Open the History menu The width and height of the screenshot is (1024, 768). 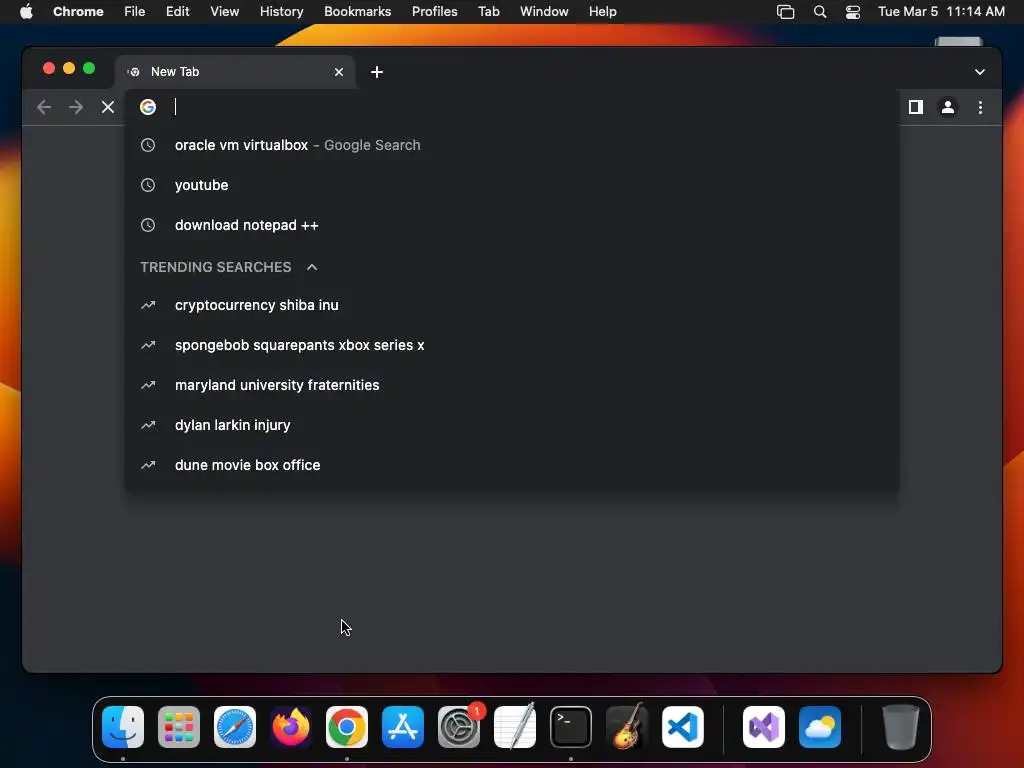coord(281,12)
